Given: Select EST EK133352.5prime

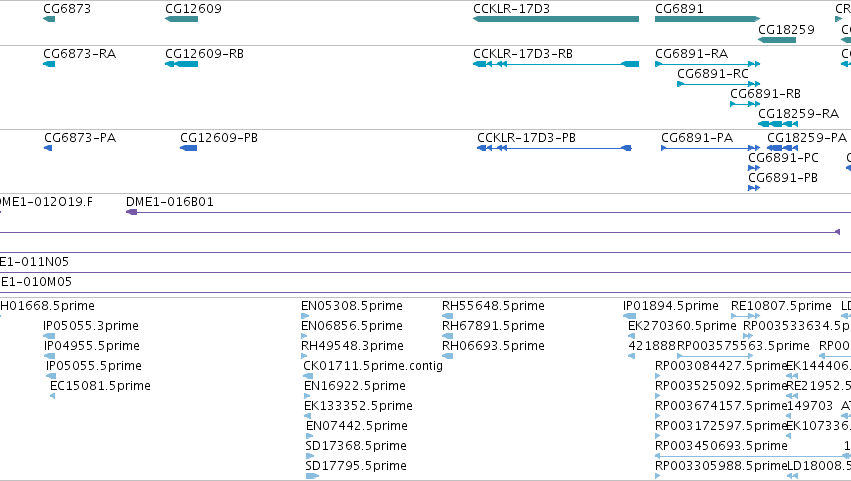Looking at the screenshot, I should [307, 416].
